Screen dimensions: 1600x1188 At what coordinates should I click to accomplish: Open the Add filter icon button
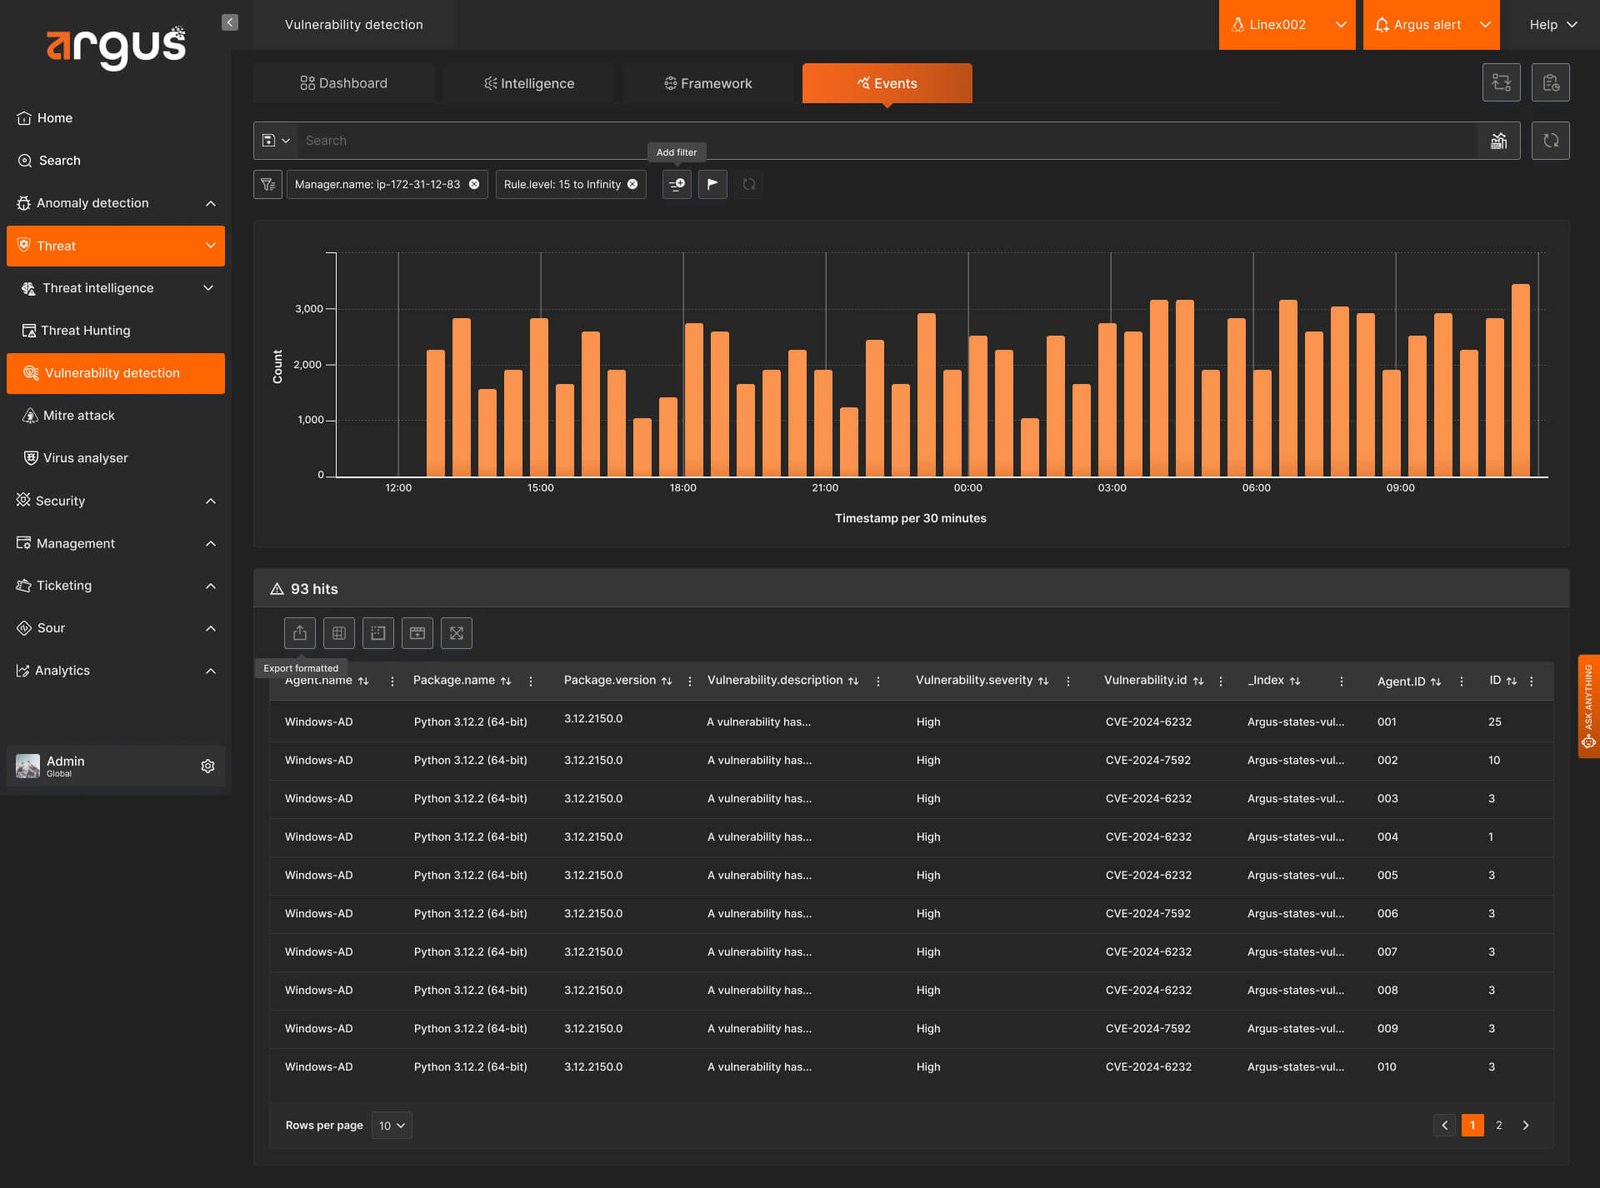coord(677,185)
